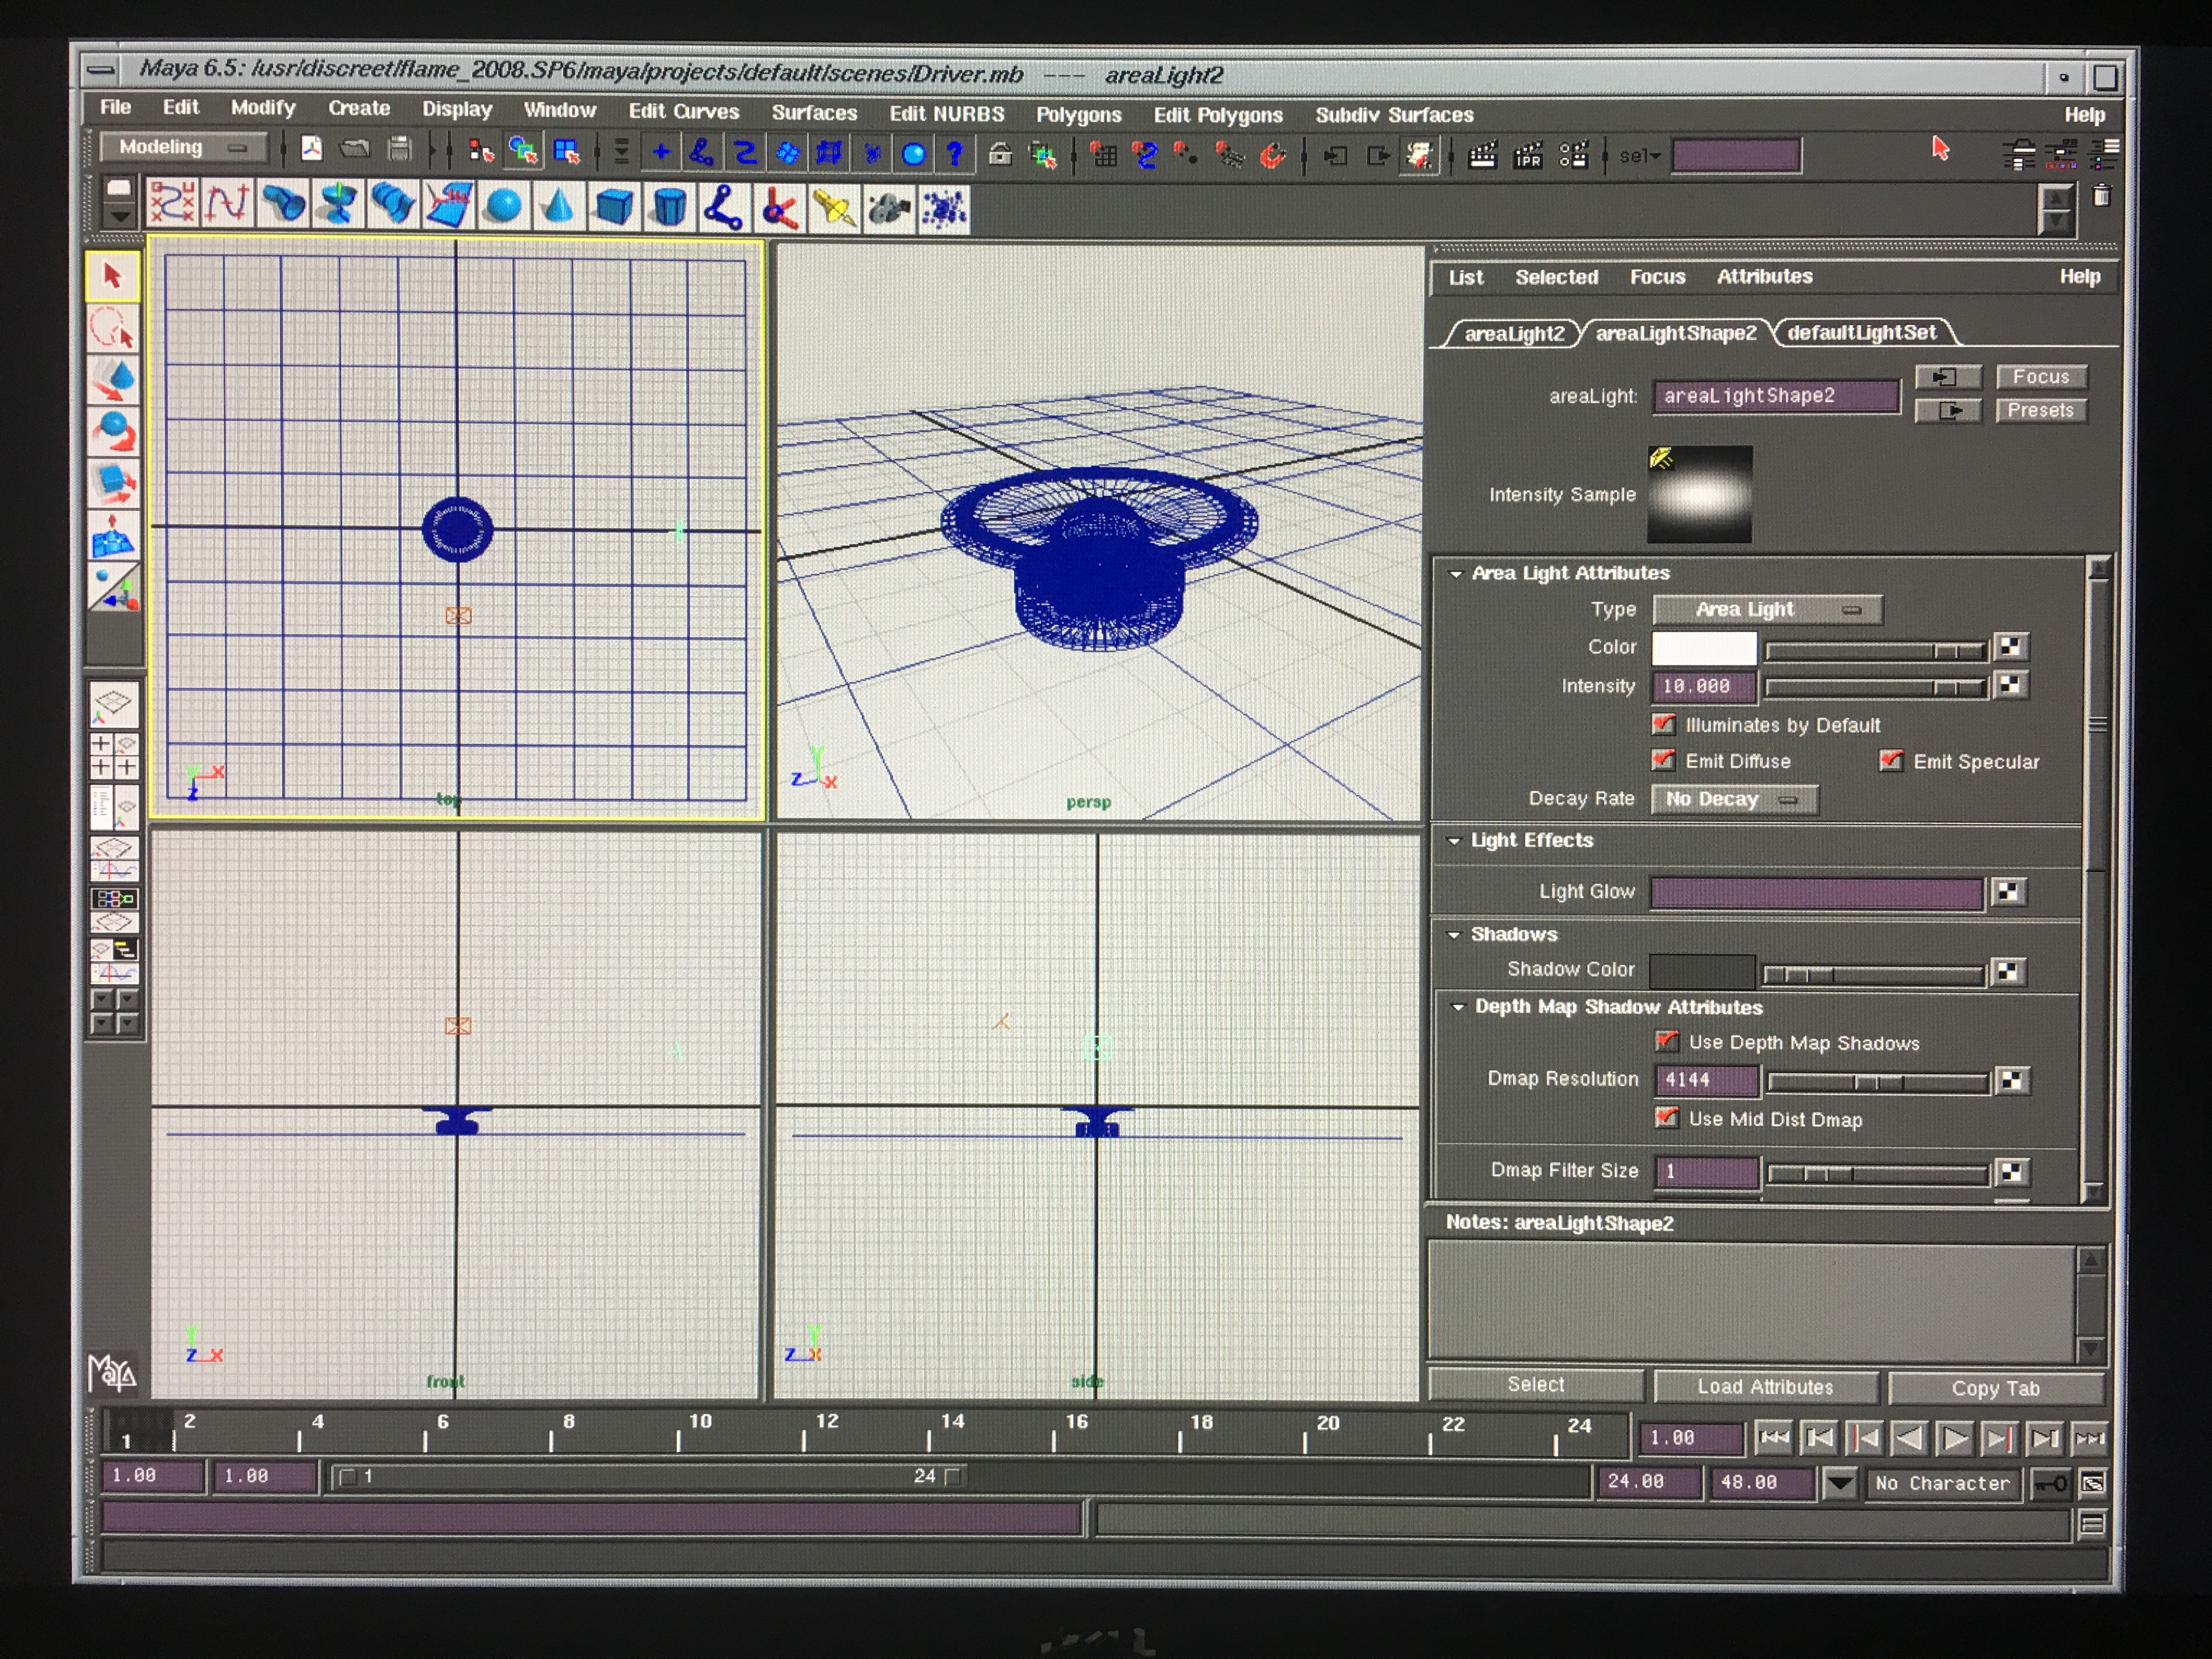Open the Modeling menu set dropdown
The width and height of the screenshot is (2212, 1659).
184,147
